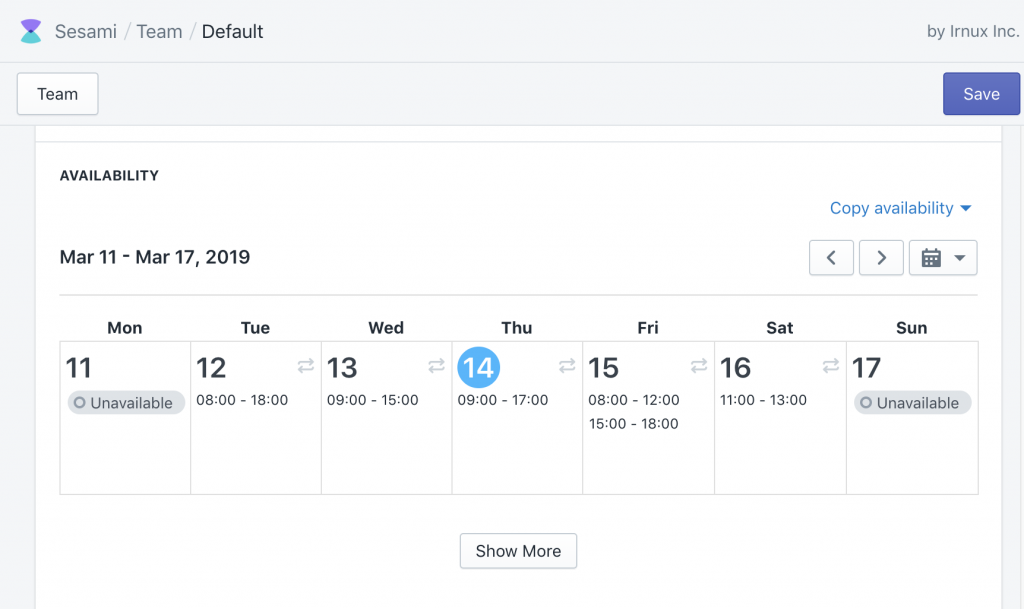Toggle Unavailable badge on Sunday 17

pos(912,403)
